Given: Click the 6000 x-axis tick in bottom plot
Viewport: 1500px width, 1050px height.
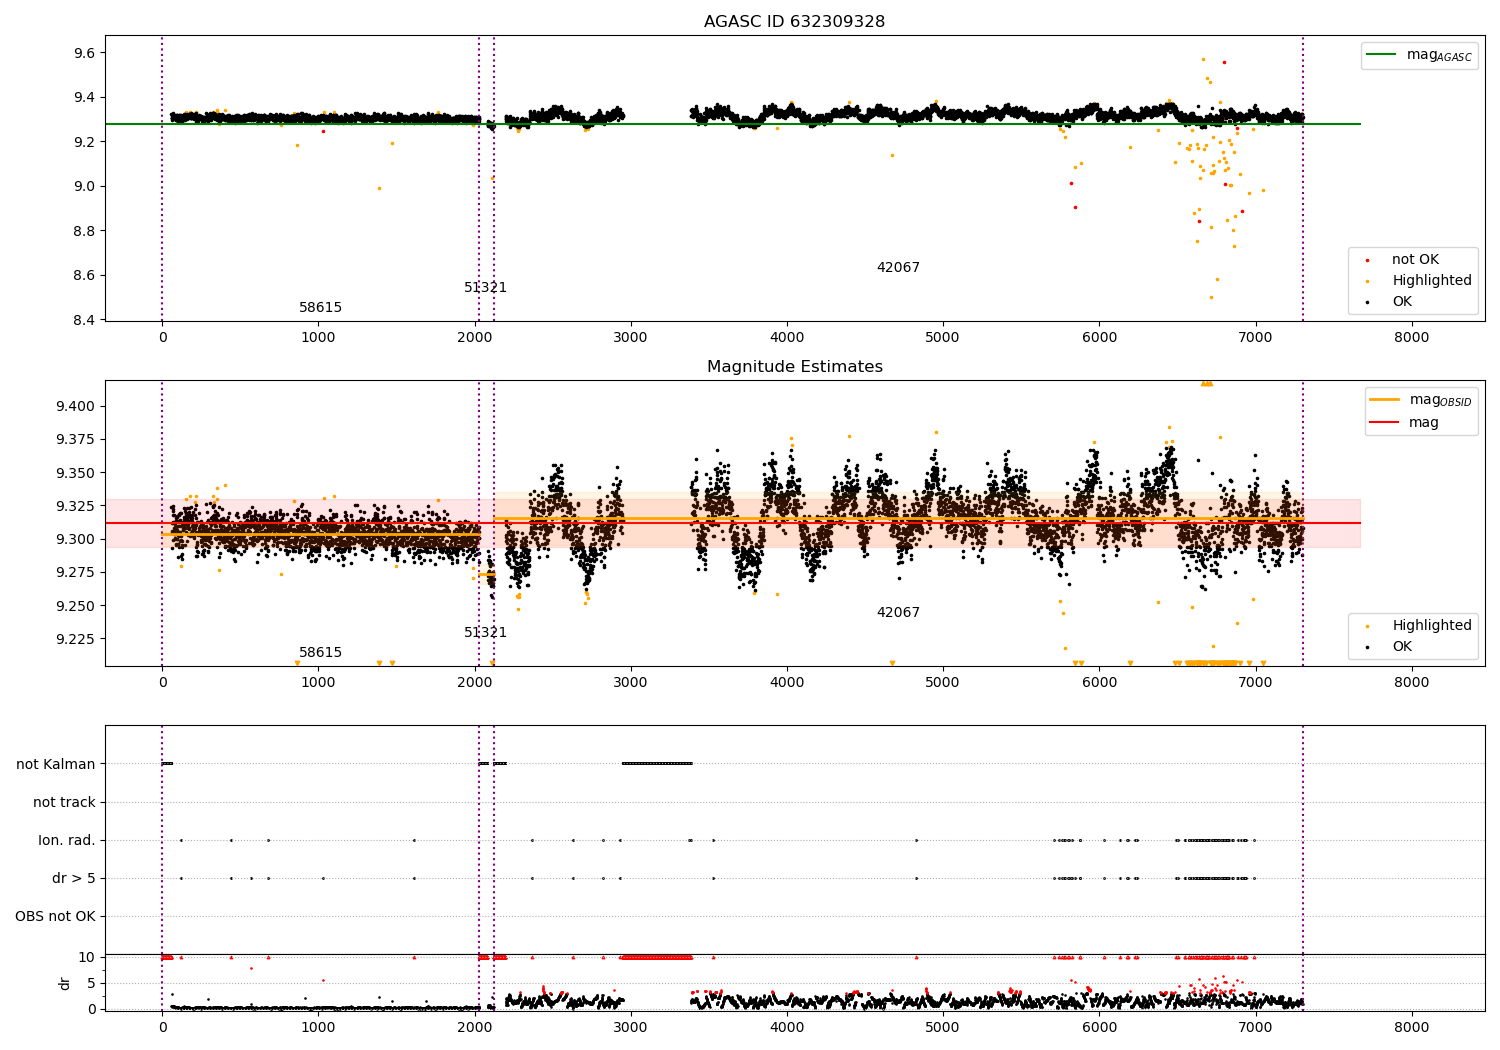Looking at the screenshot, I should [1099, 1027].
